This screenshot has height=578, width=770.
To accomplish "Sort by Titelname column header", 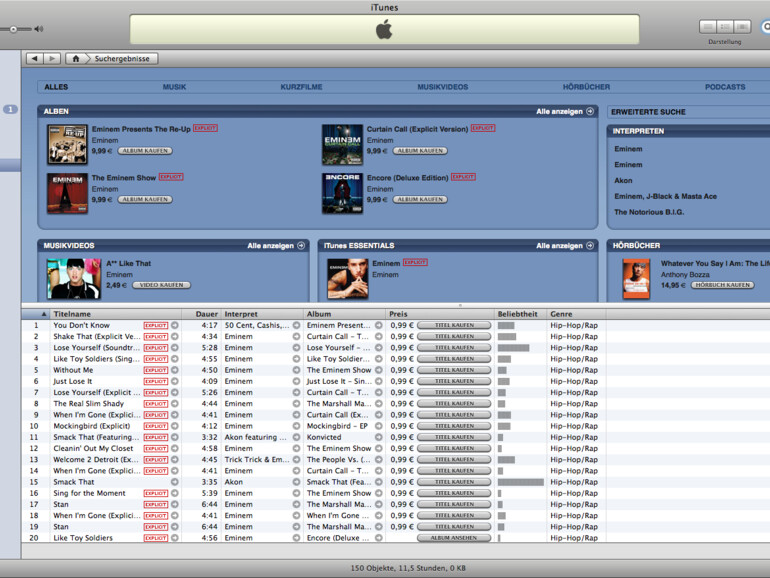I will tap(116, 314).
